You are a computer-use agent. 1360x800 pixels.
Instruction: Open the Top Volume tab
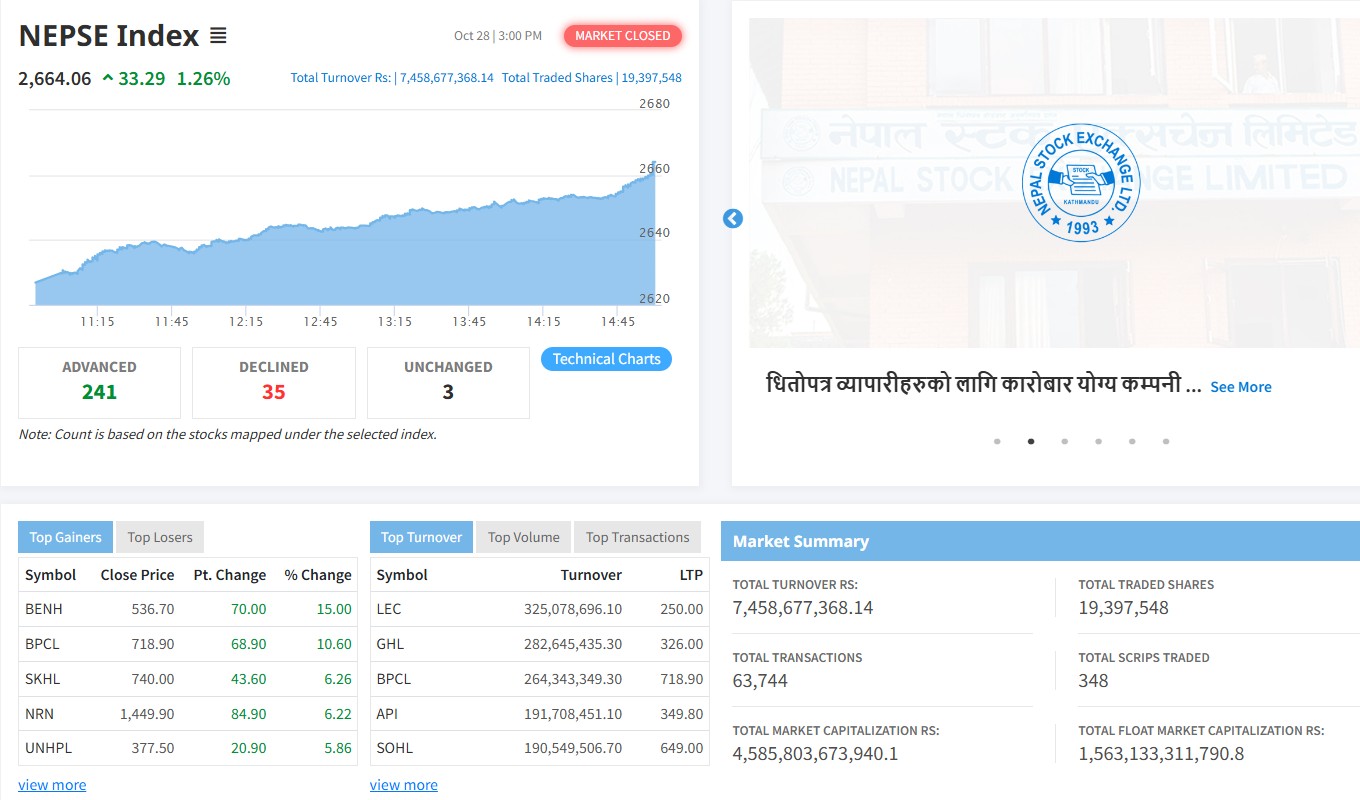point(524,537)
